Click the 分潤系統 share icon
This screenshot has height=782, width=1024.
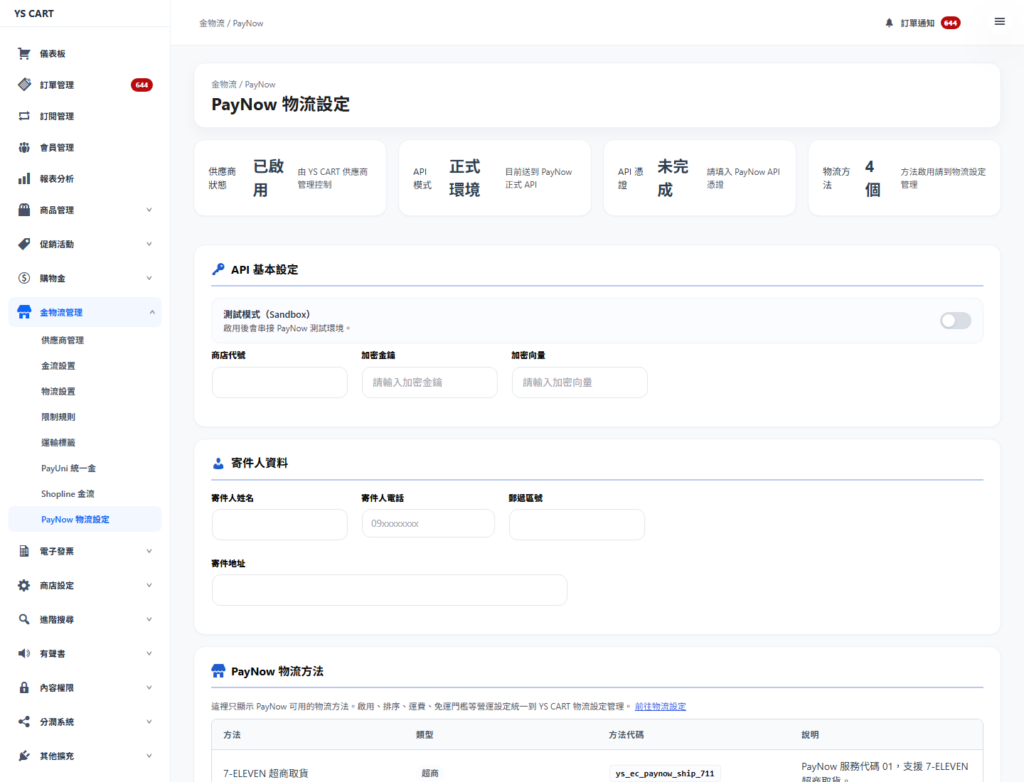pos(24,721)
